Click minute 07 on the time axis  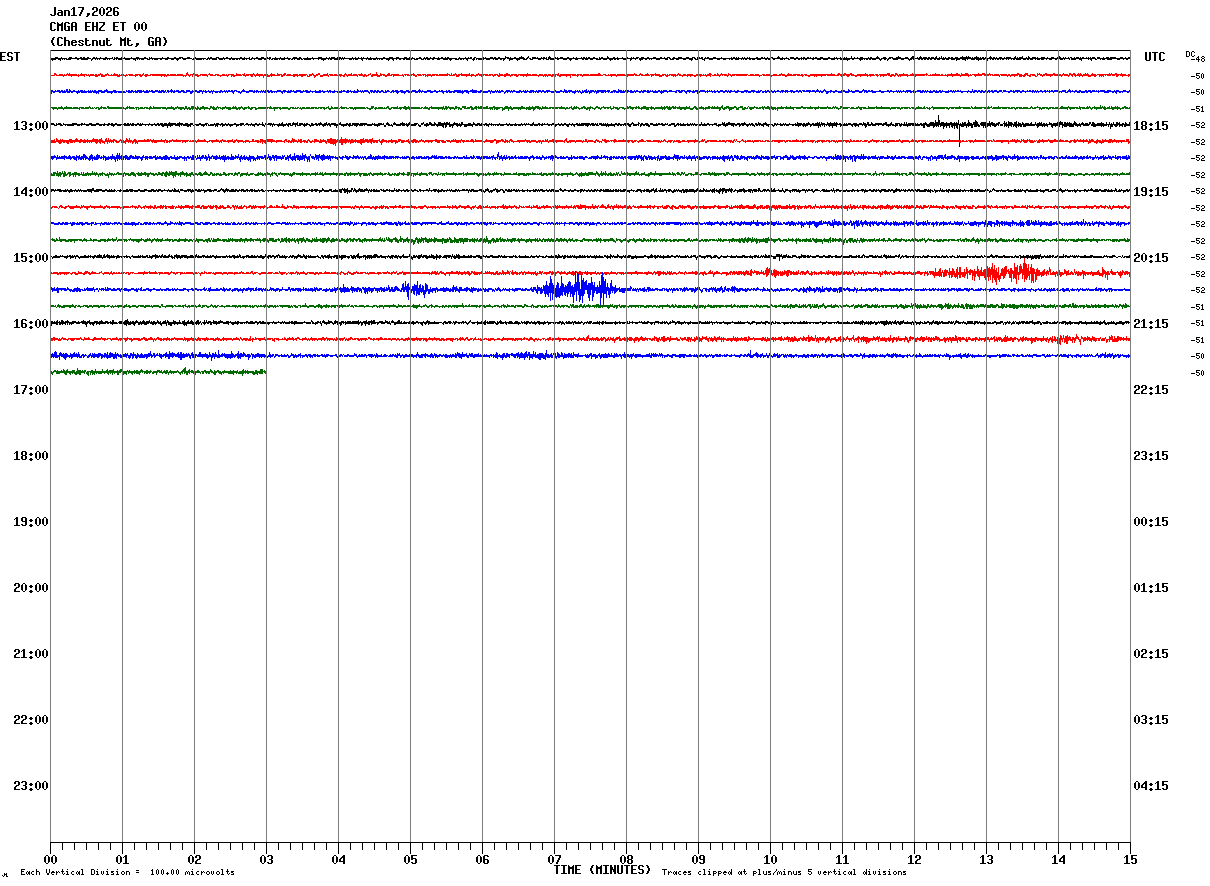(554, 860)
